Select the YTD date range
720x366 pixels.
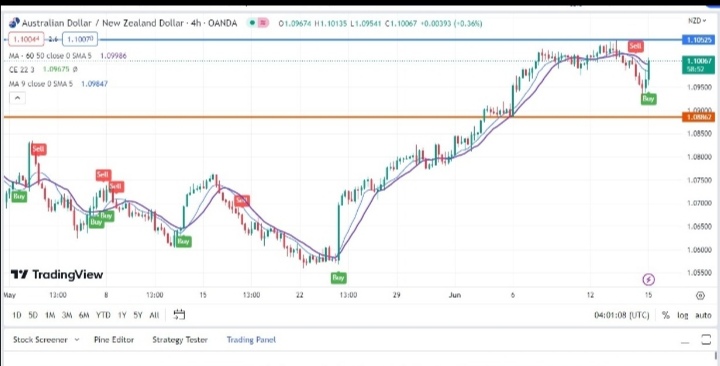[103, 315]
